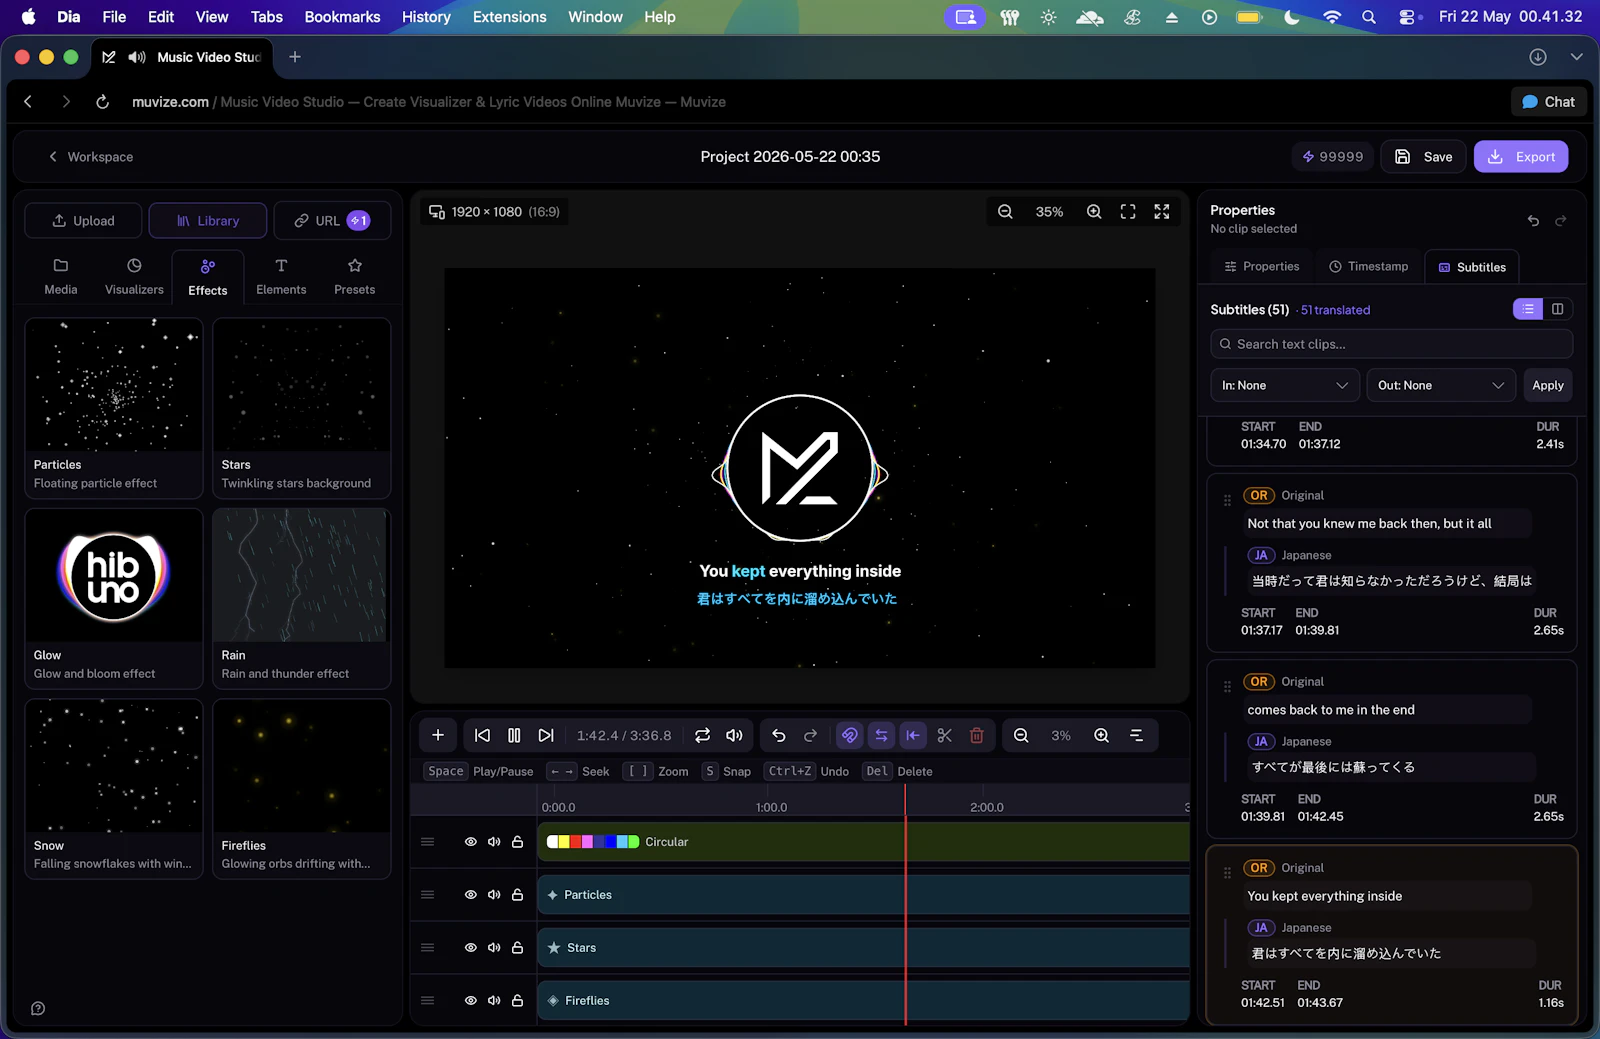Click the timeline ruler at 2:00.0

[x=987, y=807]
